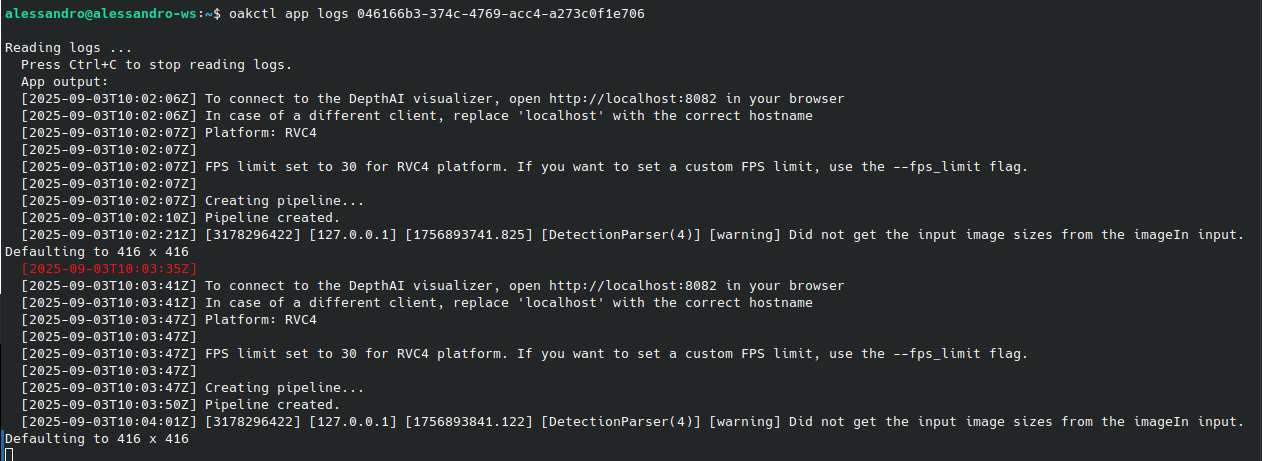Click the first '[warning]' label
The width and height of the screenshot is (1262, 461).
coord(745,235)
